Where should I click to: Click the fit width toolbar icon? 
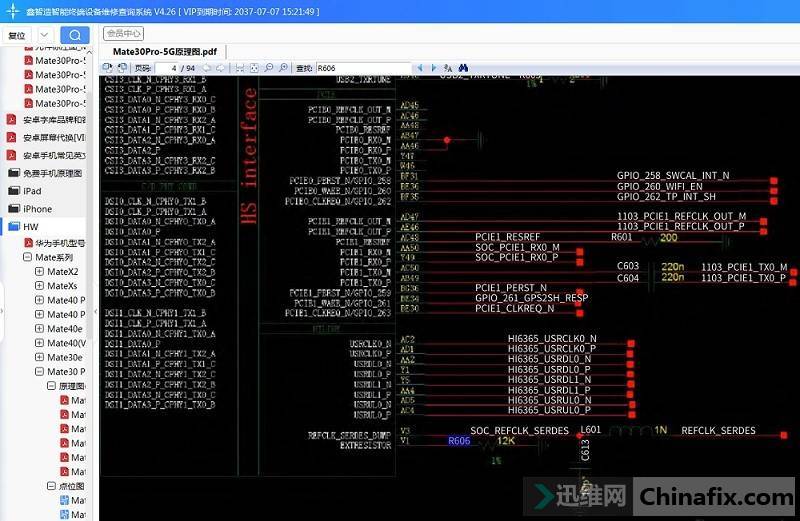[239, 68]
